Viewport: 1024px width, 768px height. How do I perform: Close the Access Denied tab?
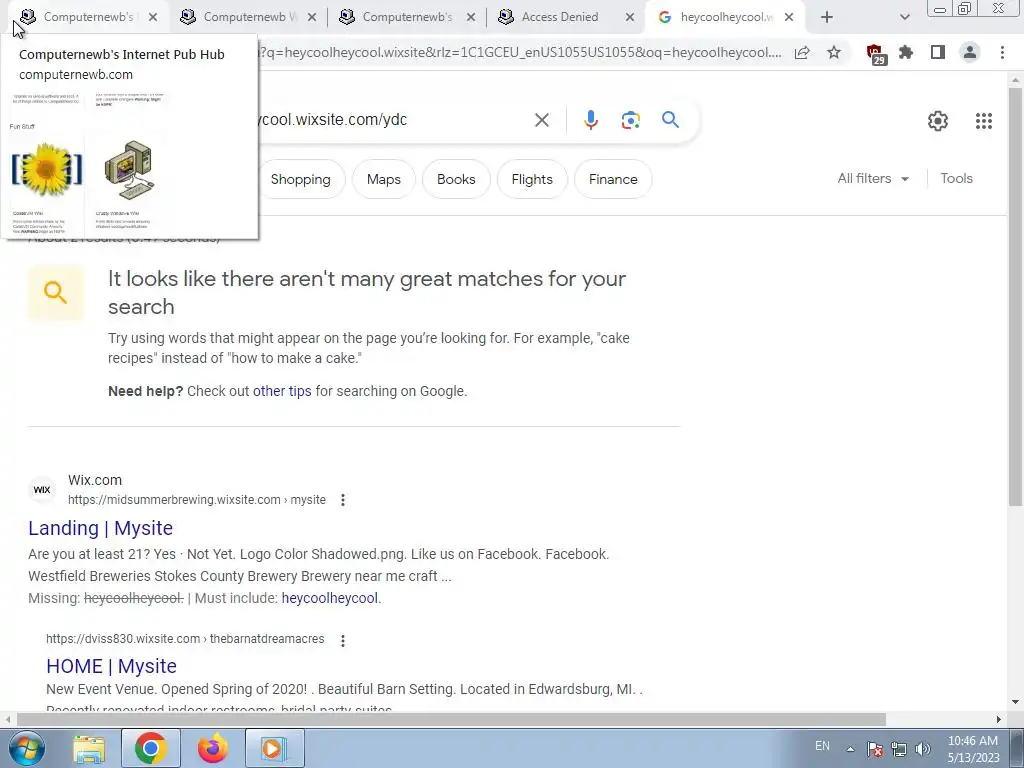(630, 18)
